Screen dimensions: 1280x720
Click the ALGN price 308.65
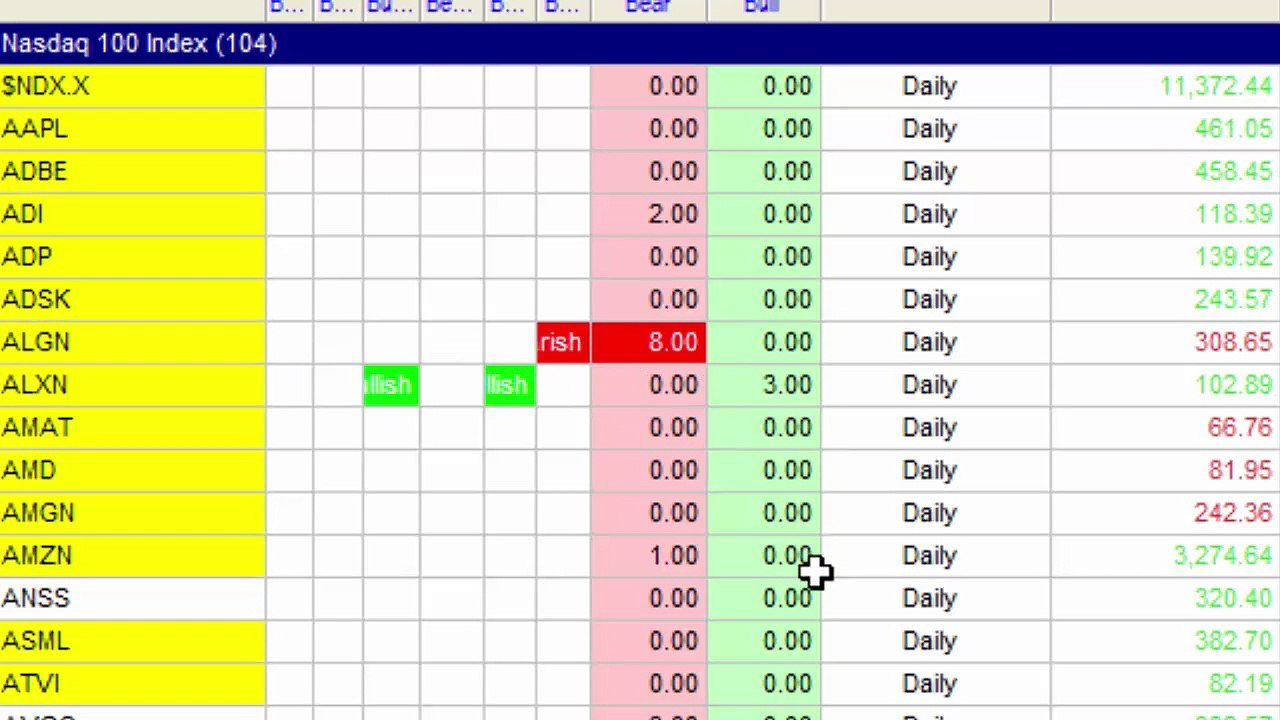tap(1233, 343)
